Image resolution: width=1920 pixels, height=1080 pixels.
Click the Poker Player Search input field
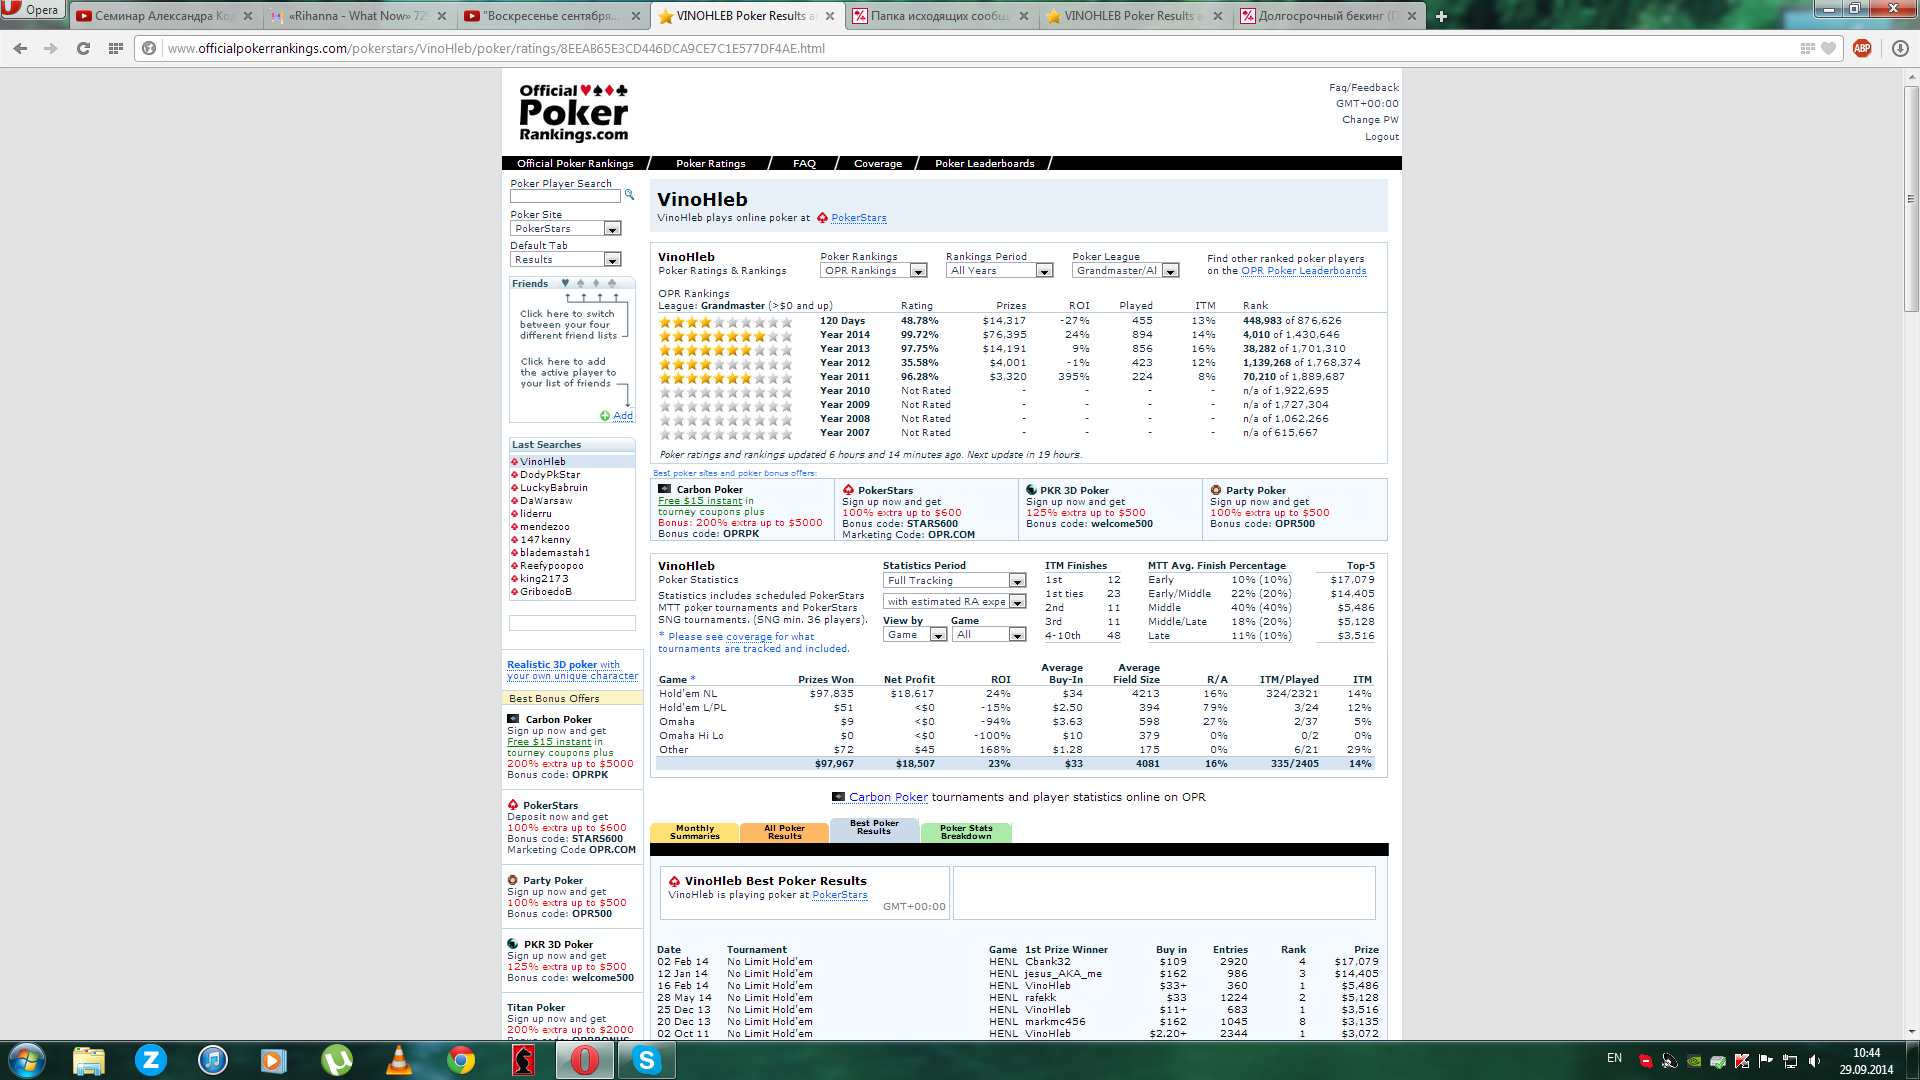[565, 196]
